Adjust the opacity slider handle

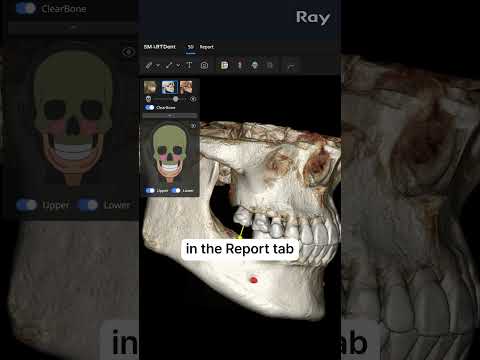[x=176, y=99]
